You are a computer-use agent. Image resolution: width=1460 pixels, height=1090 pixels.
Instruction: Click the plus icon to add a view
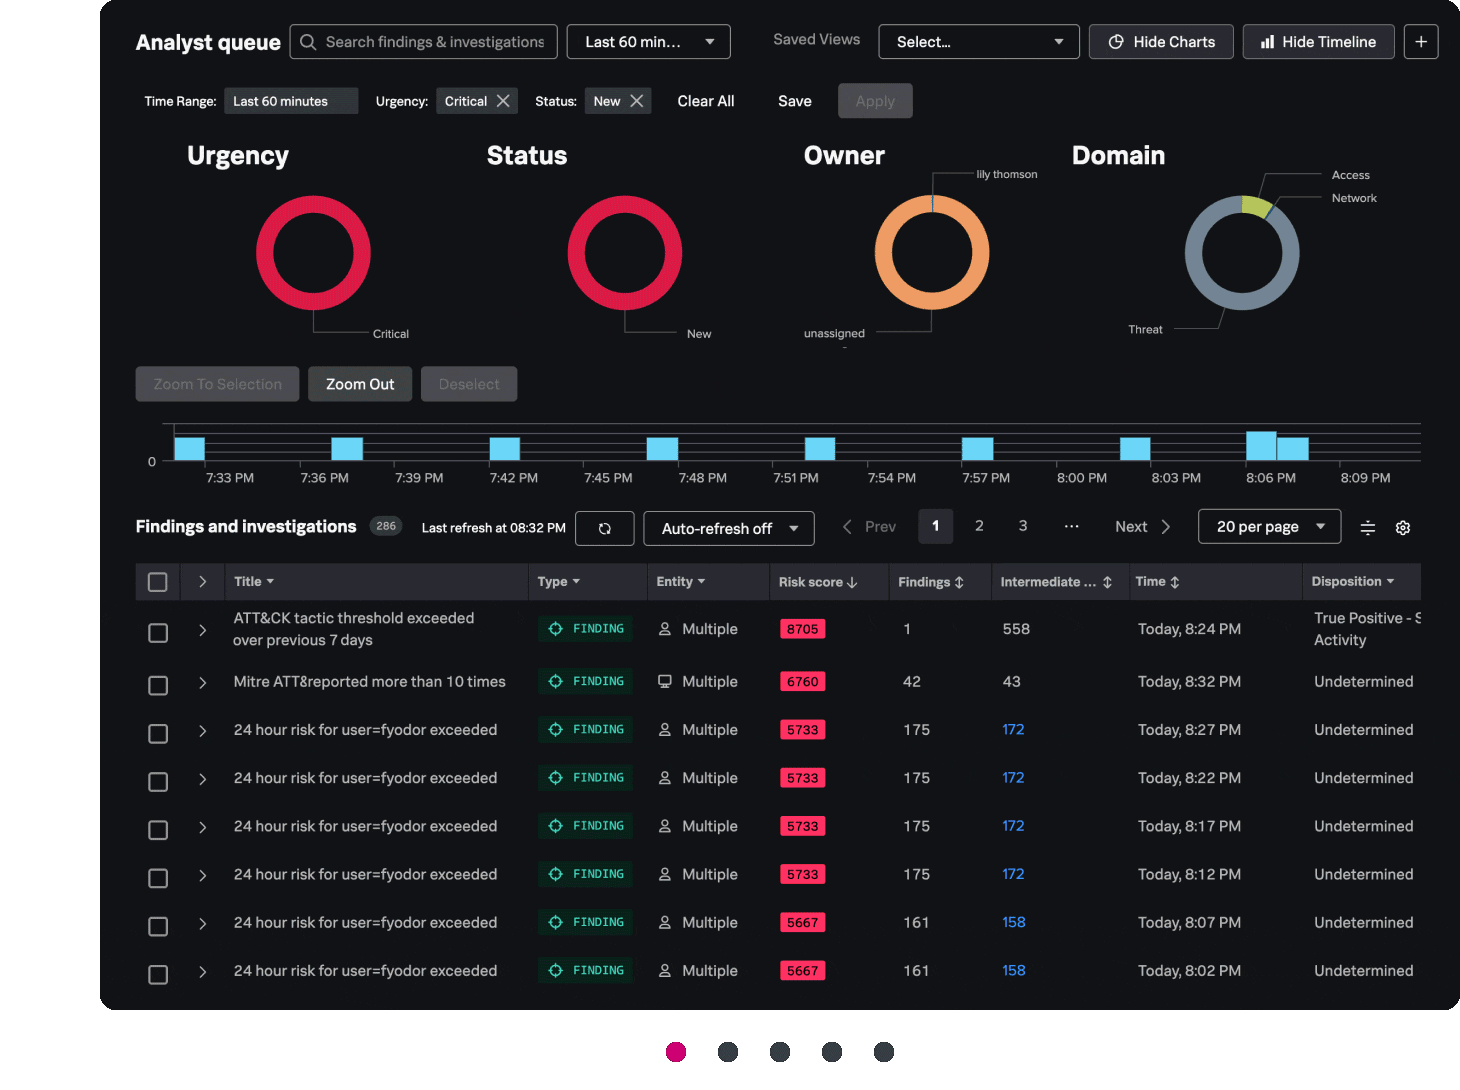pyautogui.click(x=1421, y=41)
